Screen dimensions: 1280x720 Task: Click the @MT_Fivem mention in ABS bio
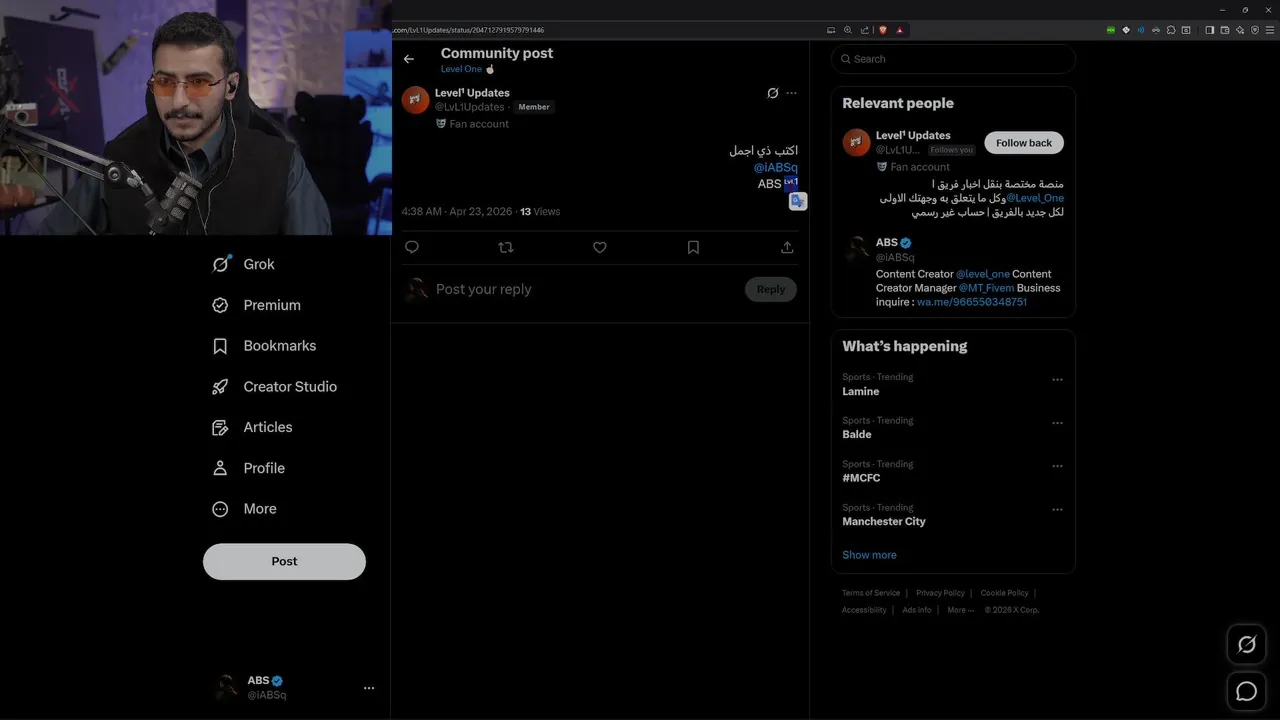(986, 288)
